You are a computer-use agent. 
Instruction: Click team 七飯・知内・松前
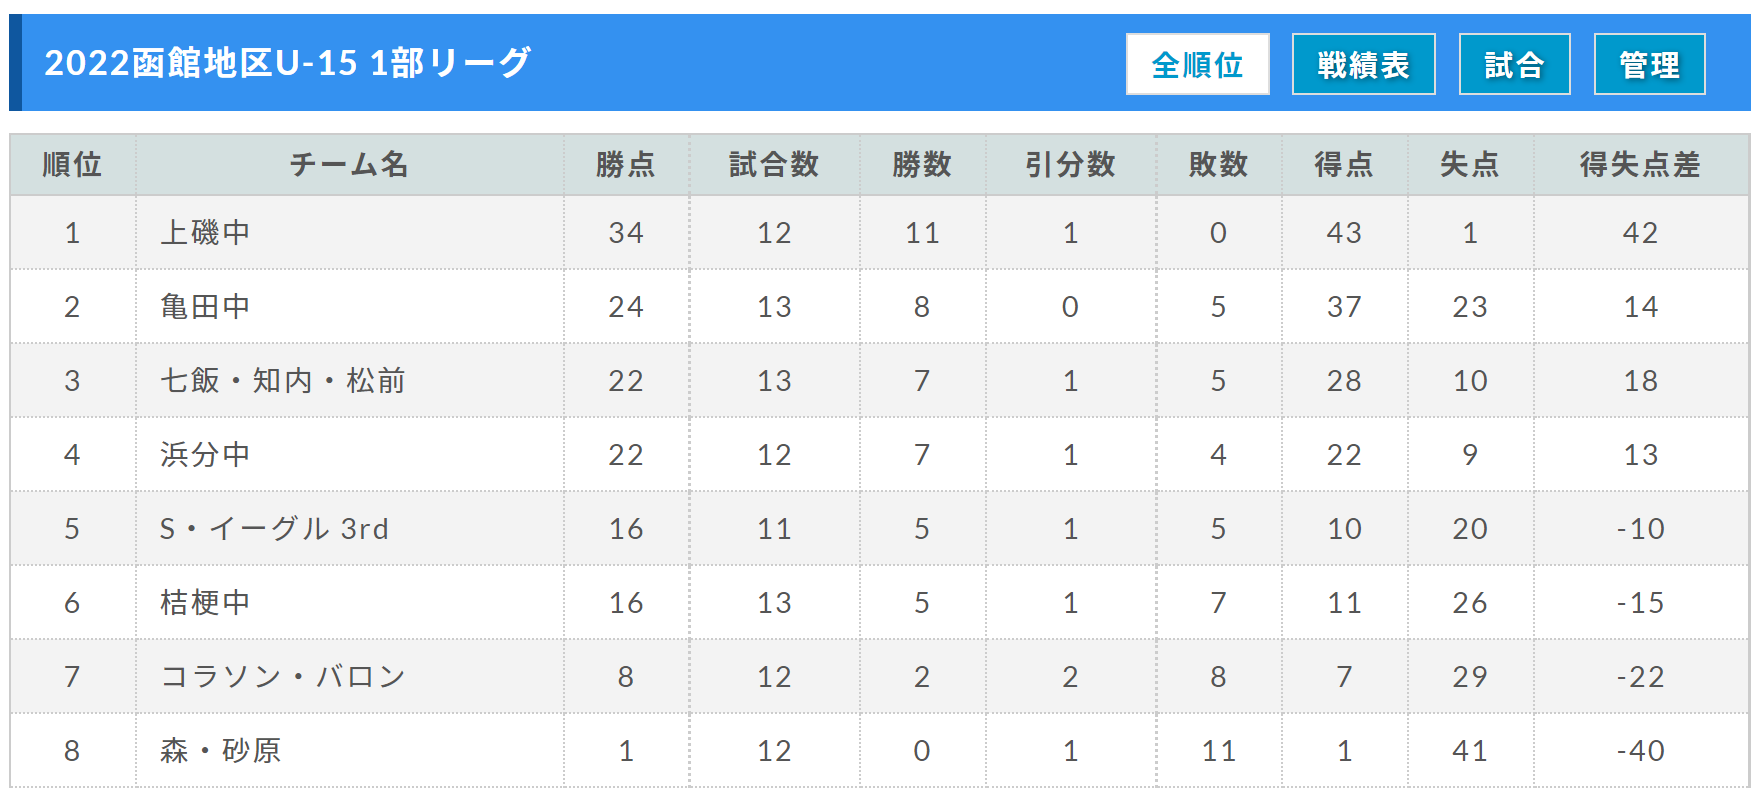(x=283, y=380)
